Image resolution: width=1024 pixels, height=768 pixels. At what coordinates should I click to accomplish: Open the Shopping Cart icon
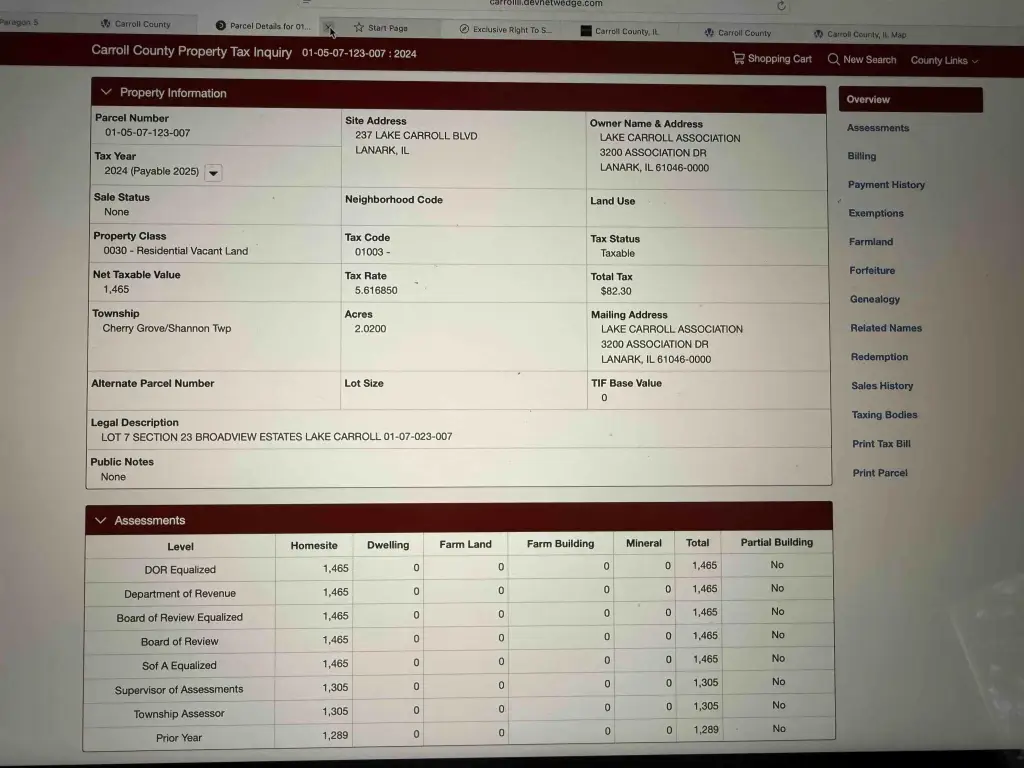coord(738,59)
